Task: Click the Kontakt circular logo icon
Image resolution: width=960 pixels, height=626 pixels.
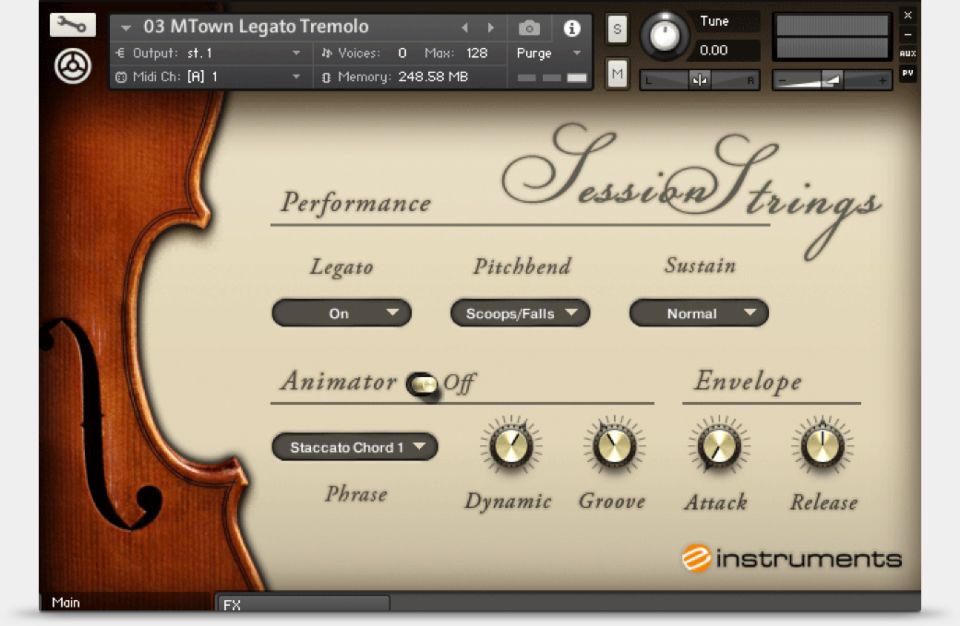Action: coord(73,66)
